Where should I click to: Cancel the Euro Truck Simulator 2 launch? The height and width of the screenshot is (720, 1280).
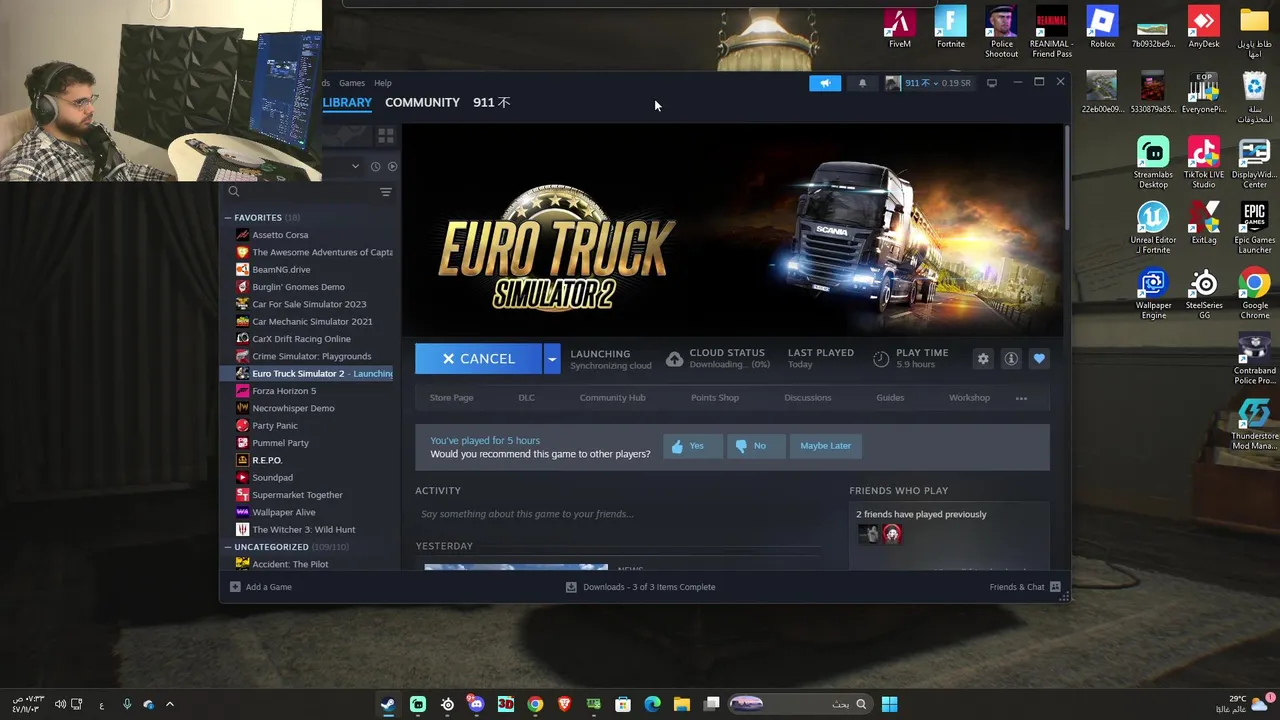(478, 359)
